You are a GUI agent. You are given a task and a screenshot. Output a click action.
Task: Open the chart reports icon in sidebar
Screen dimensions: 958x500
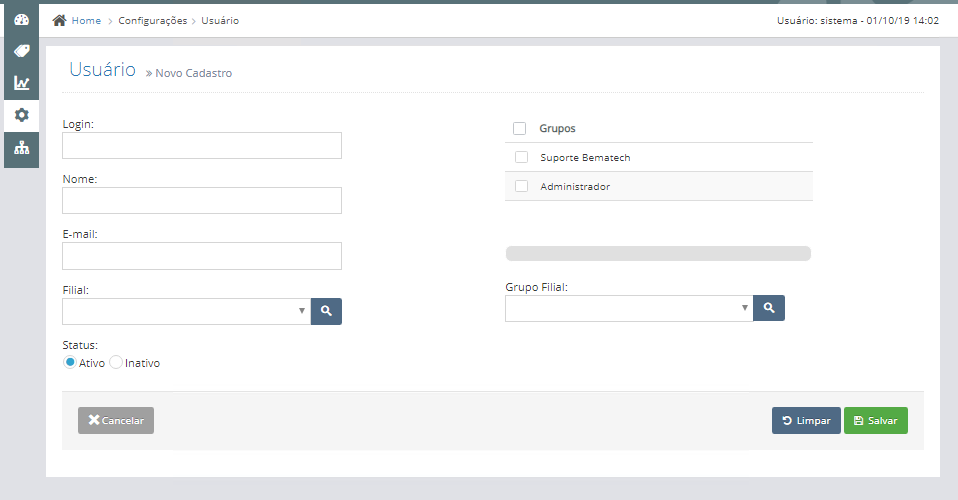click(21, 83)
